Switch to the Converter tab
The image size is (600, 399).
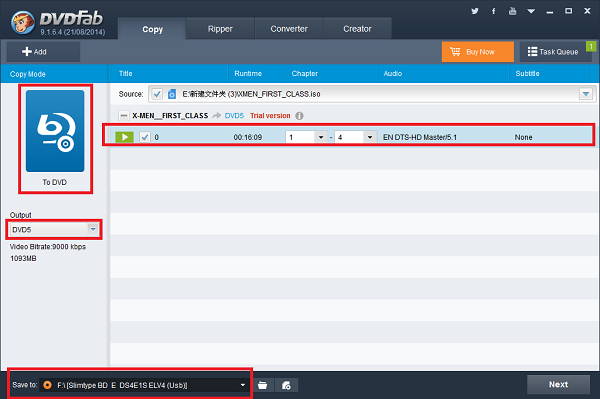coord(289,29)
